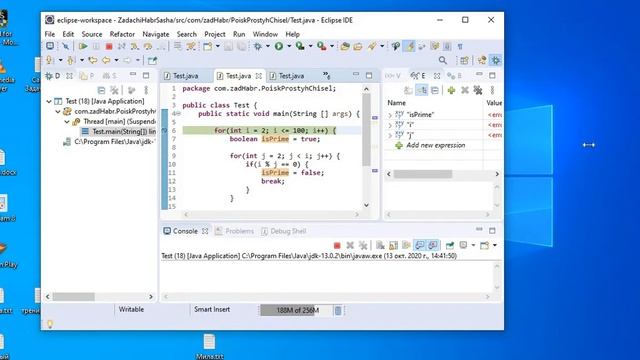640x360 pixels.
Task: Open the Navigate menu
Action: tap(156, 34)
